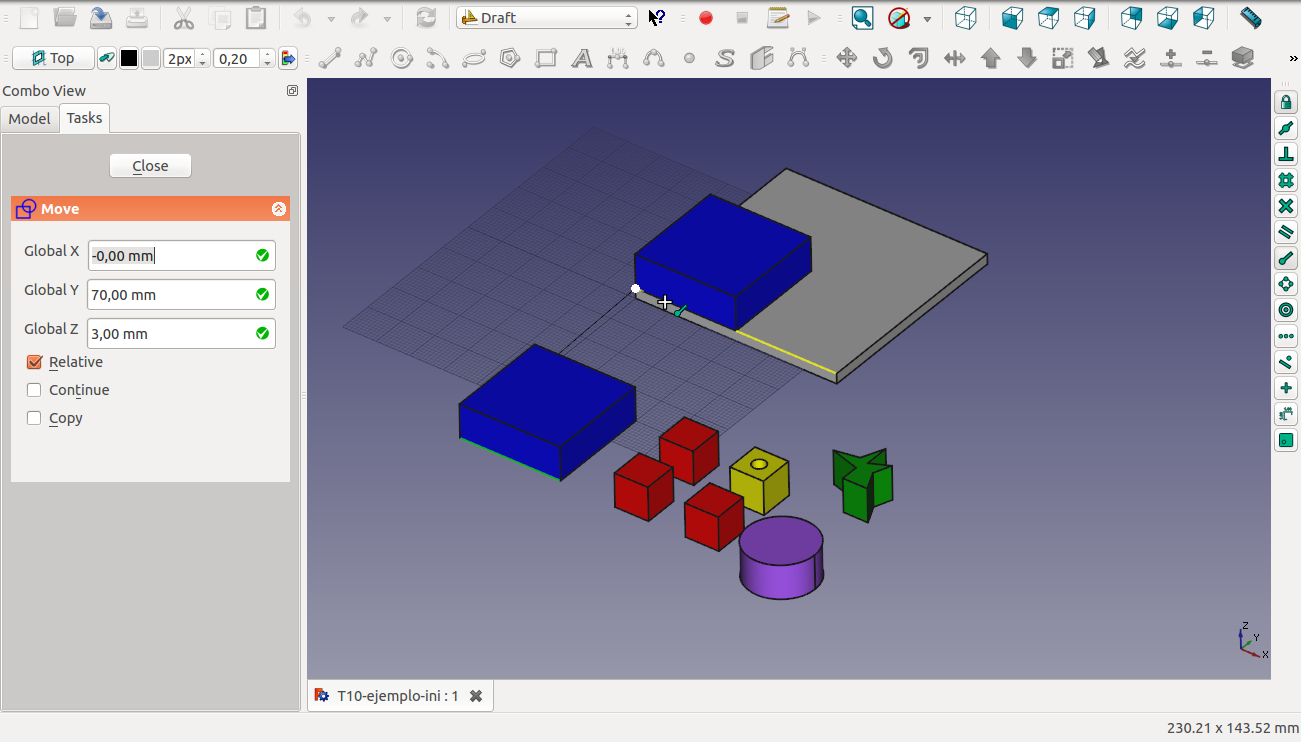Viewport: 1301px width, 742px height.
Task: Select the Draft rotate tool
Action: pos(882,59)
